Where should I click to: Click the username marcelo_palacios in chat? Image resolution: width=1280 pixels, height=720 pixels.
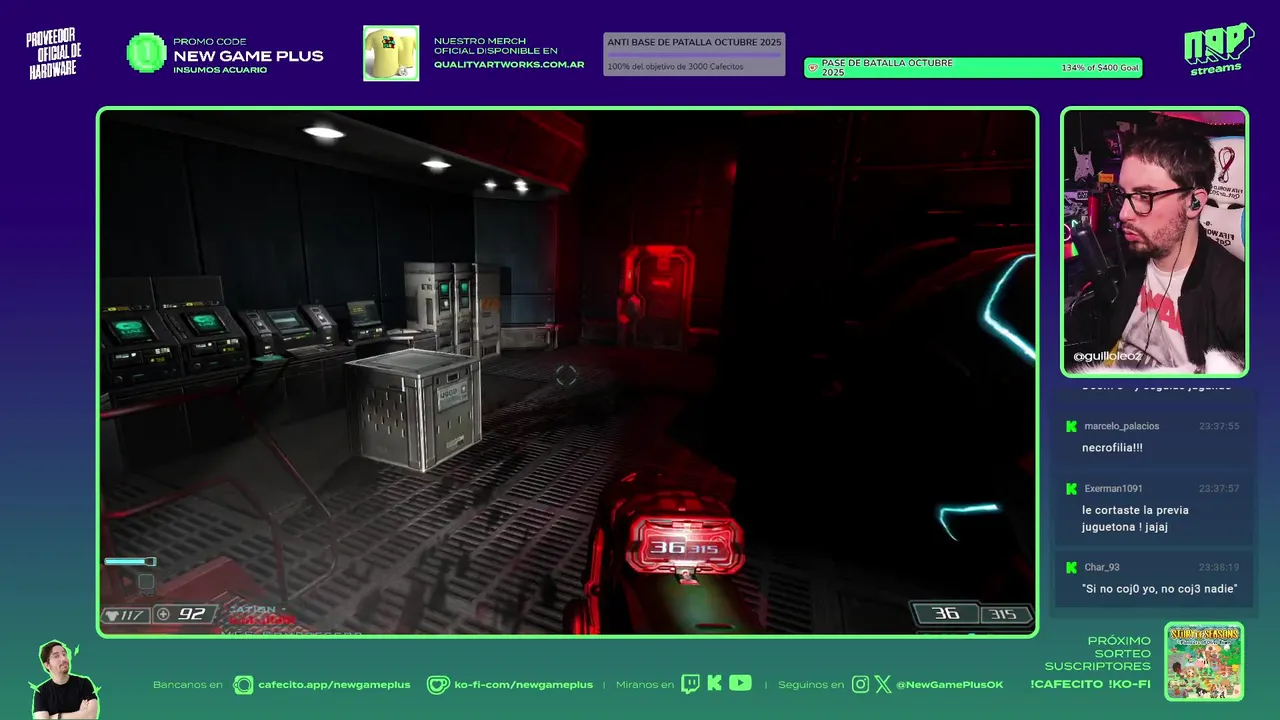click(x=1121, y=426)
